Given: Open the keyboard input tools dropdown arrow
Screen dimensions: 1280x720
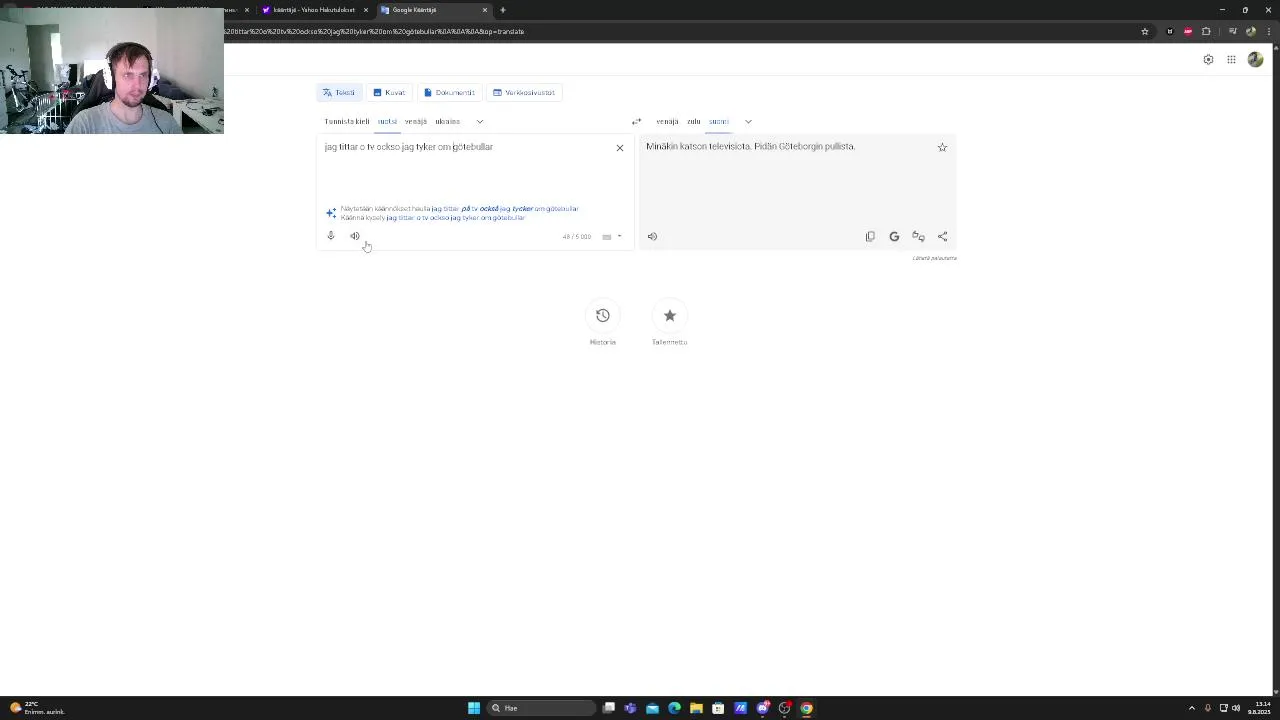Looking at the screenshot, I should [619, 237].
